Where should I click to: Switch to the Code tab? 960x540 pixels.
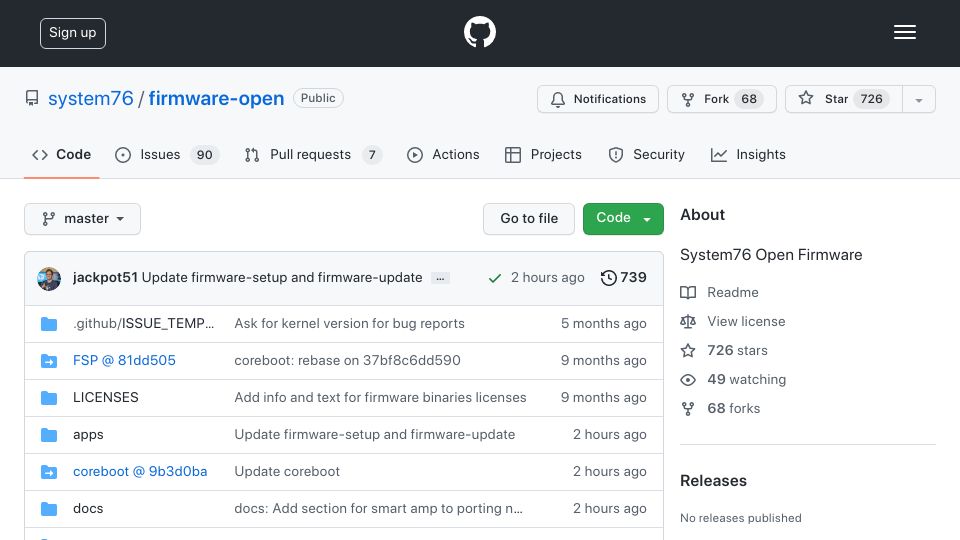(61, 155)
